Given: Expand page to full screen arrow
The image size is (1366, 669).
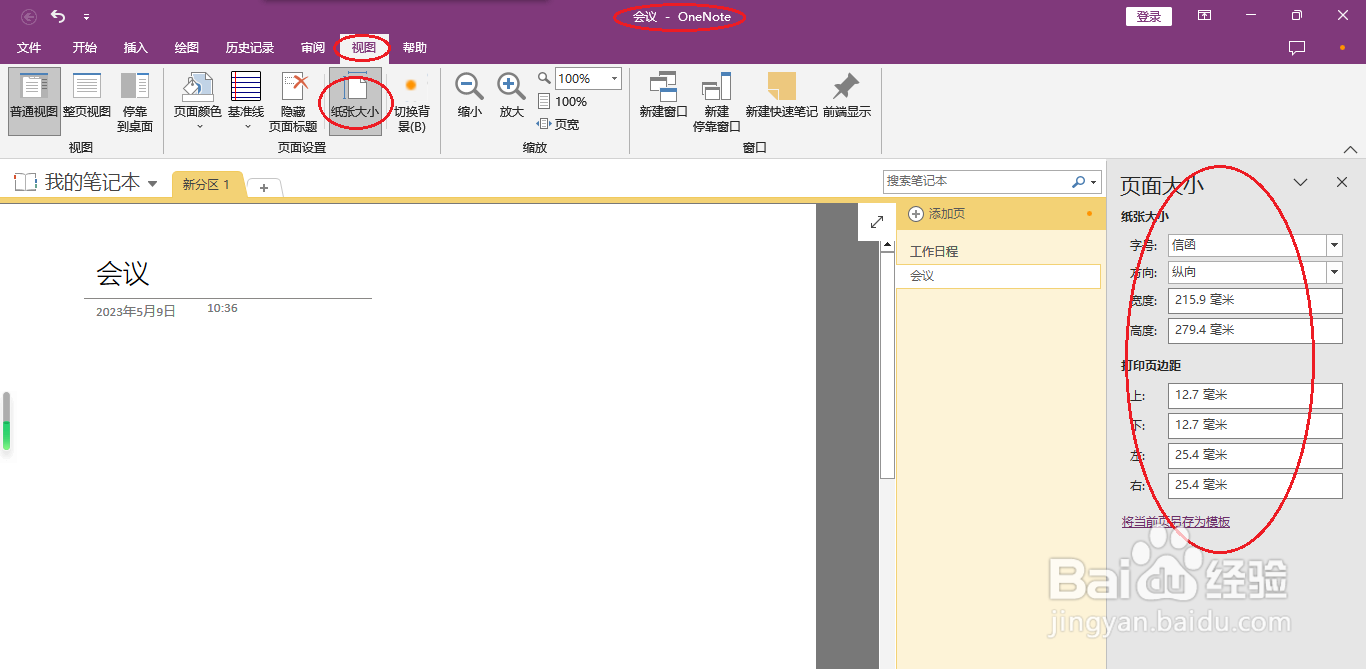Looking at the screenshot, I should coord(876,222).
